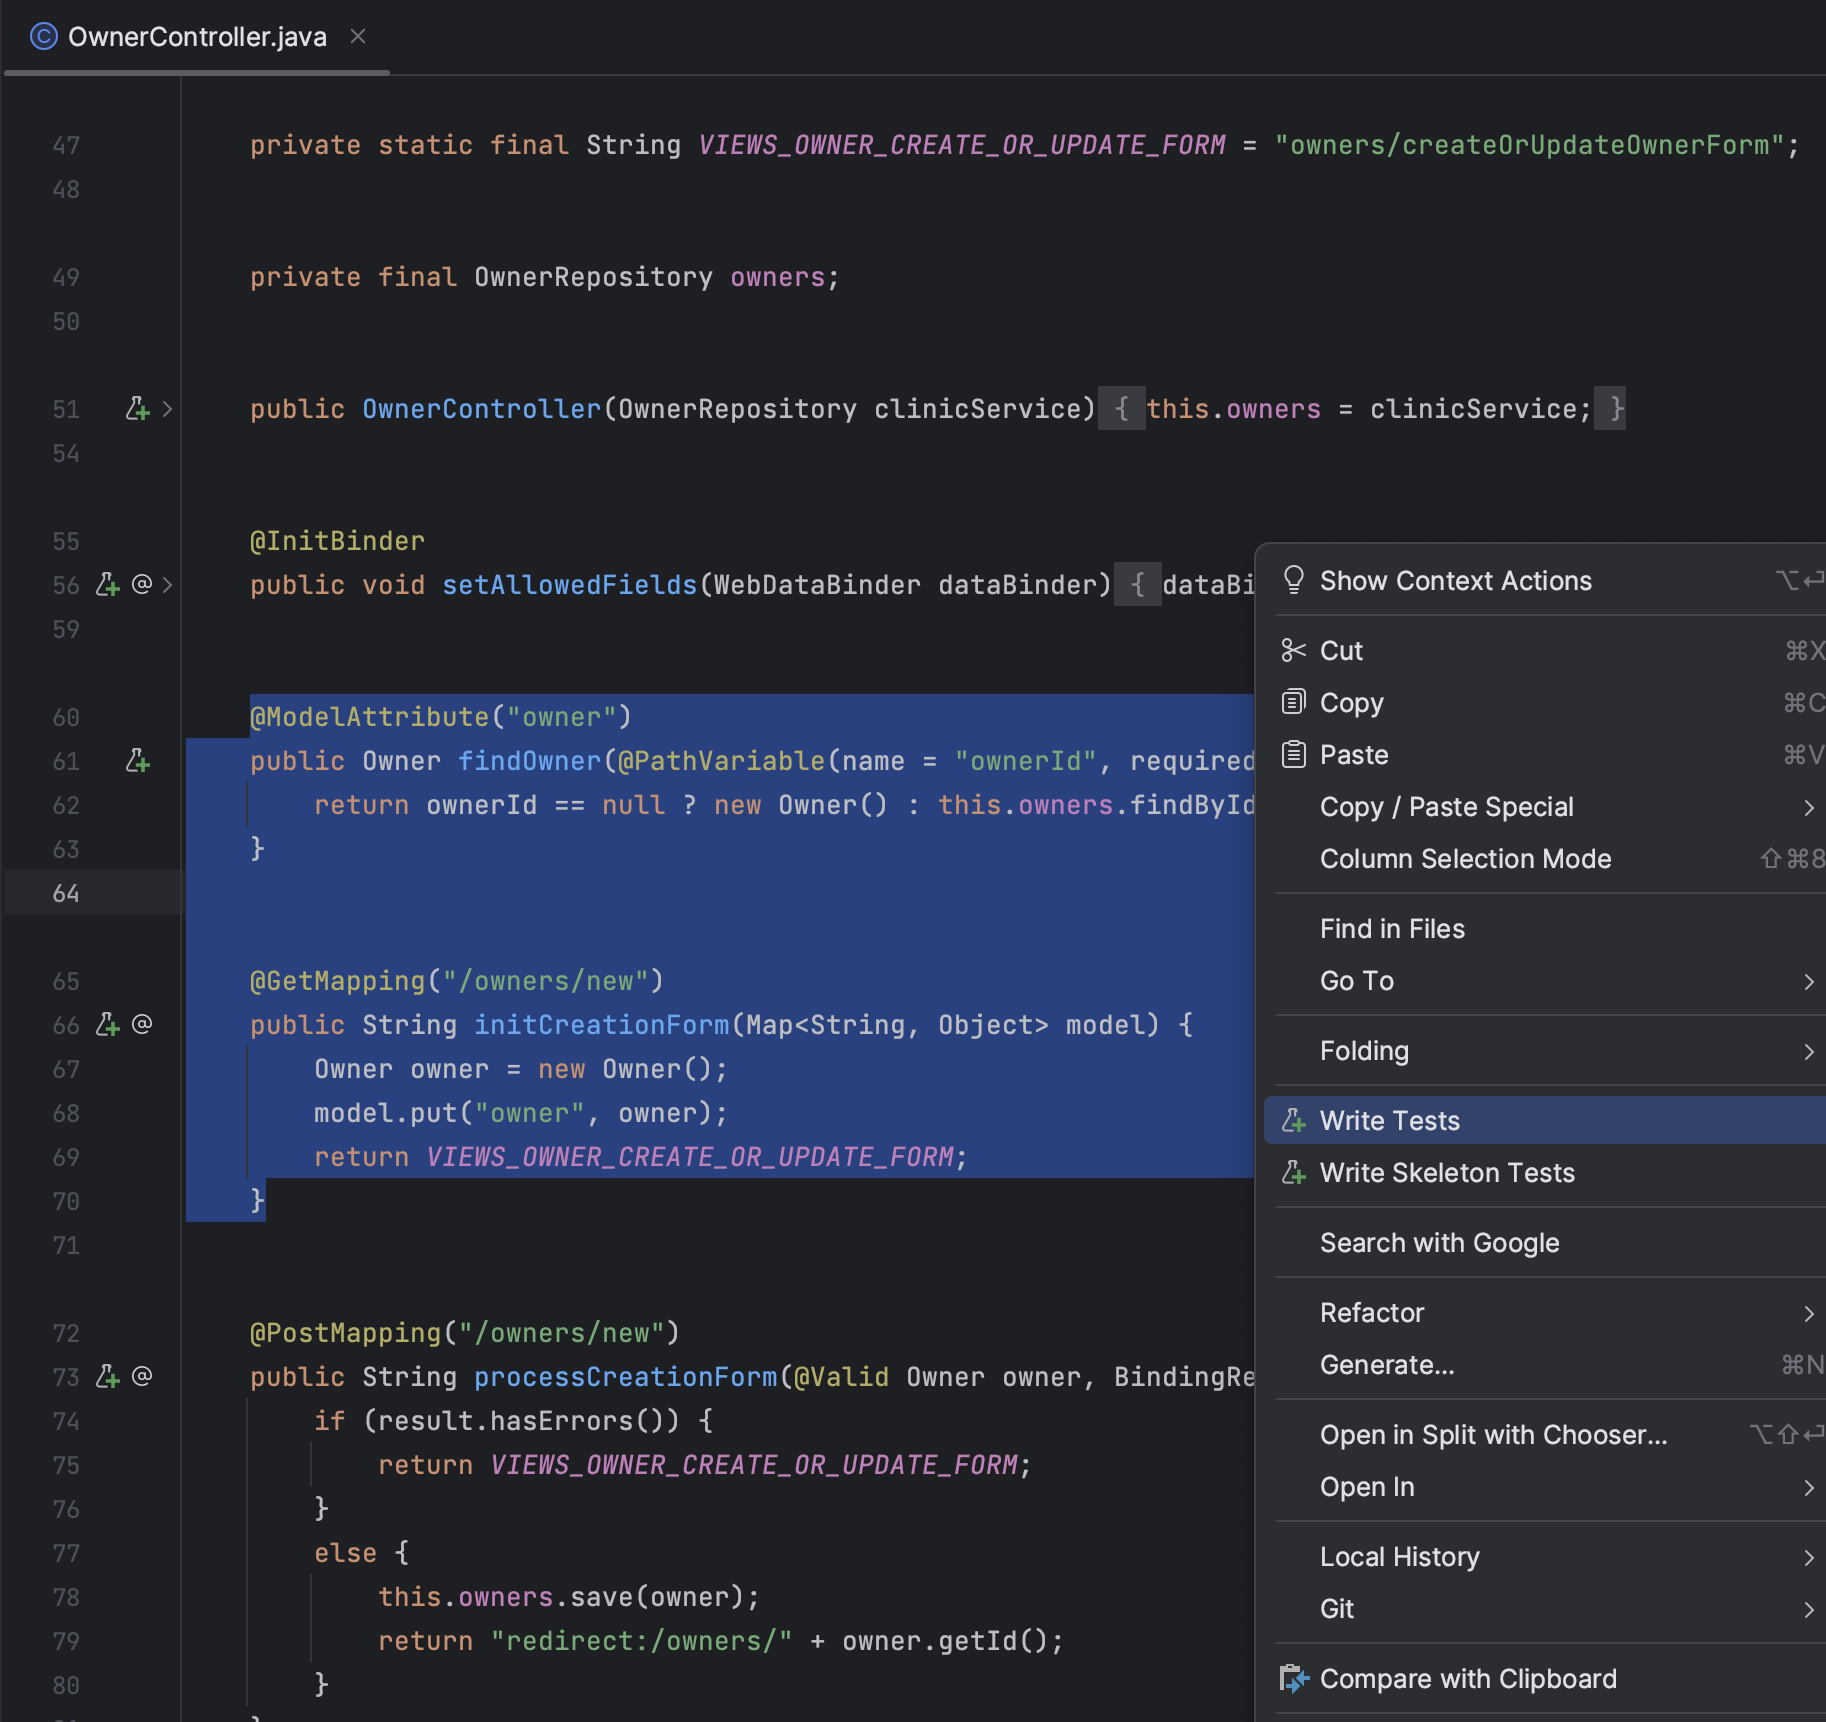Click the @ mapping gutter icon on line 73
This screenshot has height=1722, width=1826.
tap(142, 1376)
